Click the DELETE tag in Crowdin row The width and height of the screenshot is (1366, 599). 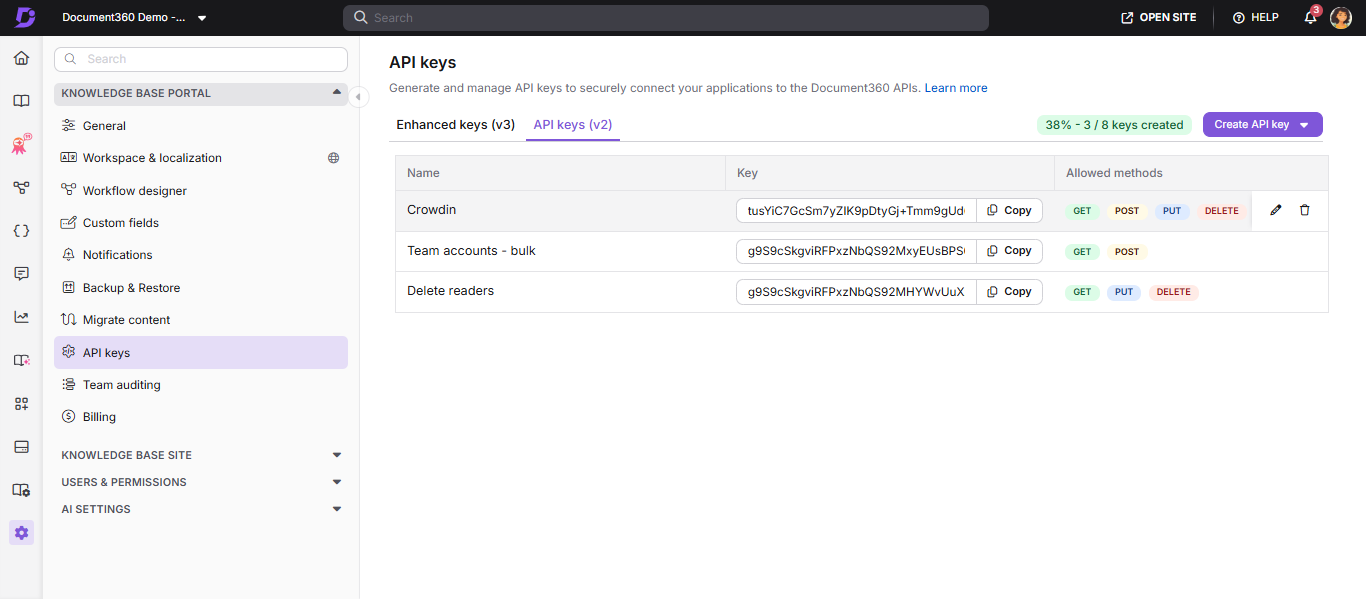[x=1221, y=211]
